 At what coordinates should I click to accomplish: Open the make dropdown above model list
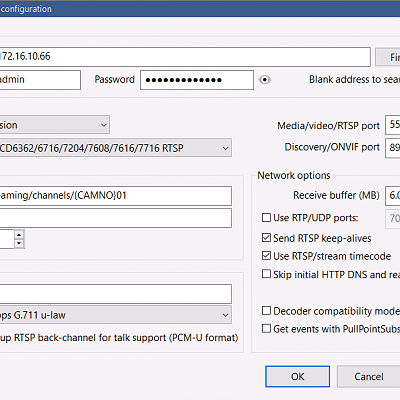click(54, 125)
